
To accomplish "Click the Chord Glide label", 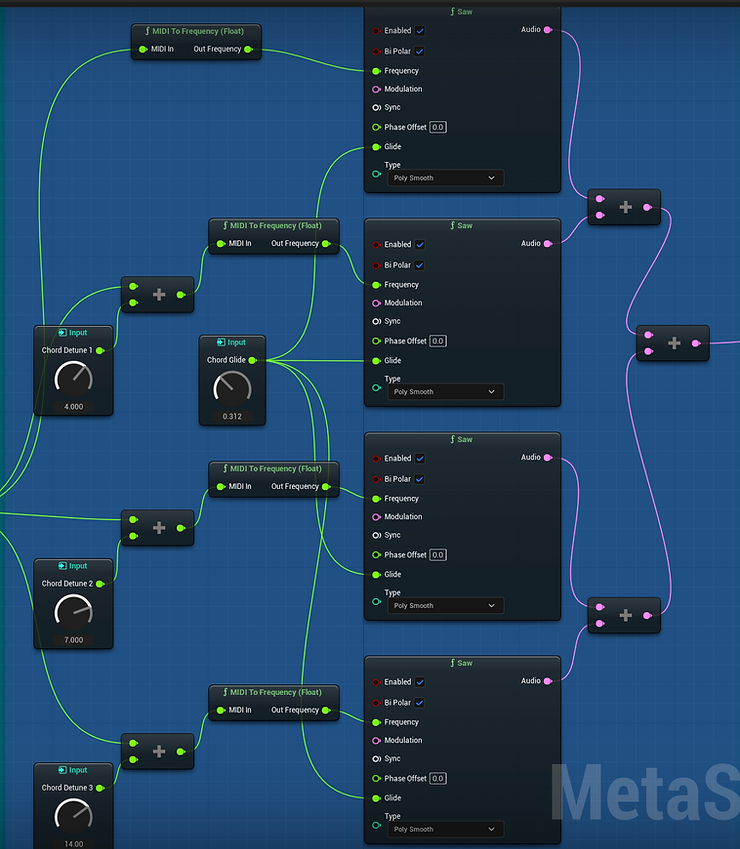I will 226,360.
